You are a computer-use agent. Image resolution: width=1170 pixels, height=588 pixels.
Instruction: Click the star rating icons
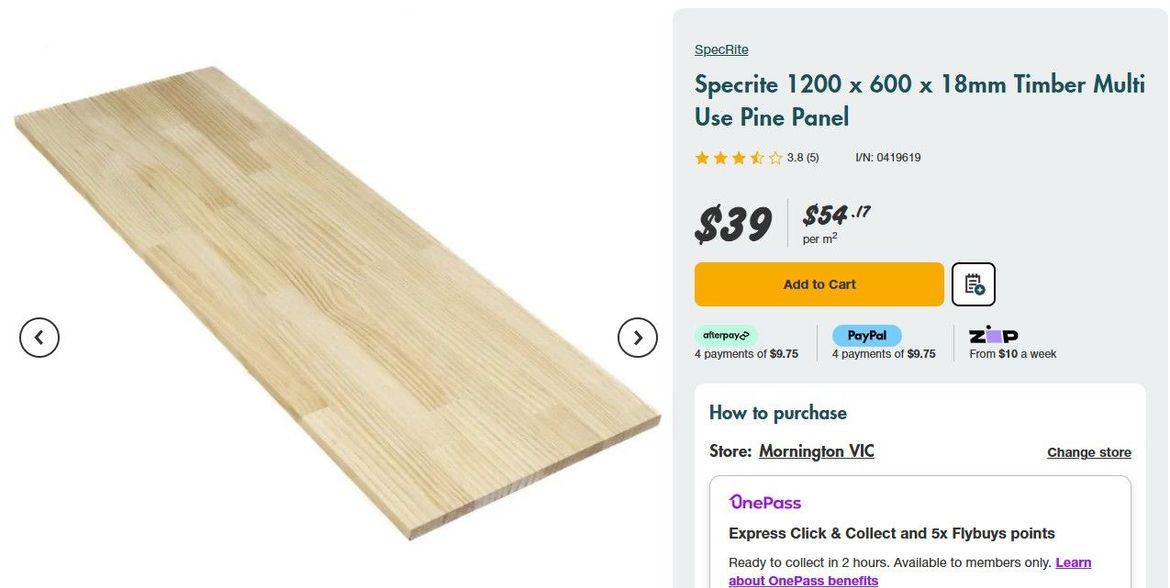pos(738,158)
